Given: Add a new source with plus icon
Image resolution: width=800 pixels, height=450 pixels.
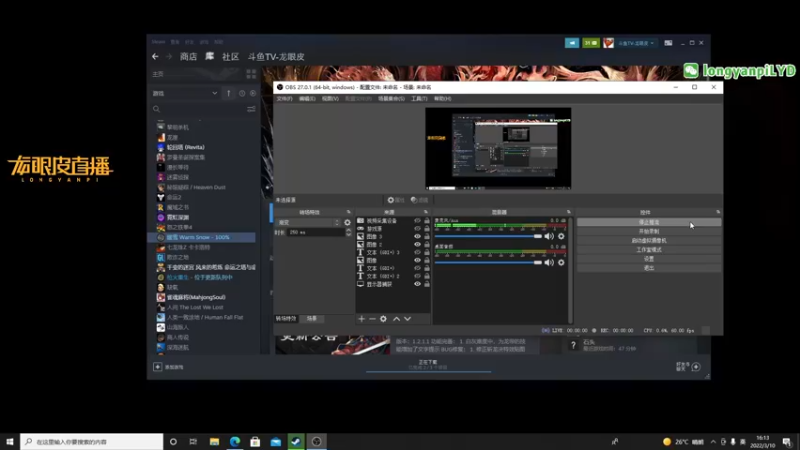Looking at the screenshot, I should coord(361,319).
